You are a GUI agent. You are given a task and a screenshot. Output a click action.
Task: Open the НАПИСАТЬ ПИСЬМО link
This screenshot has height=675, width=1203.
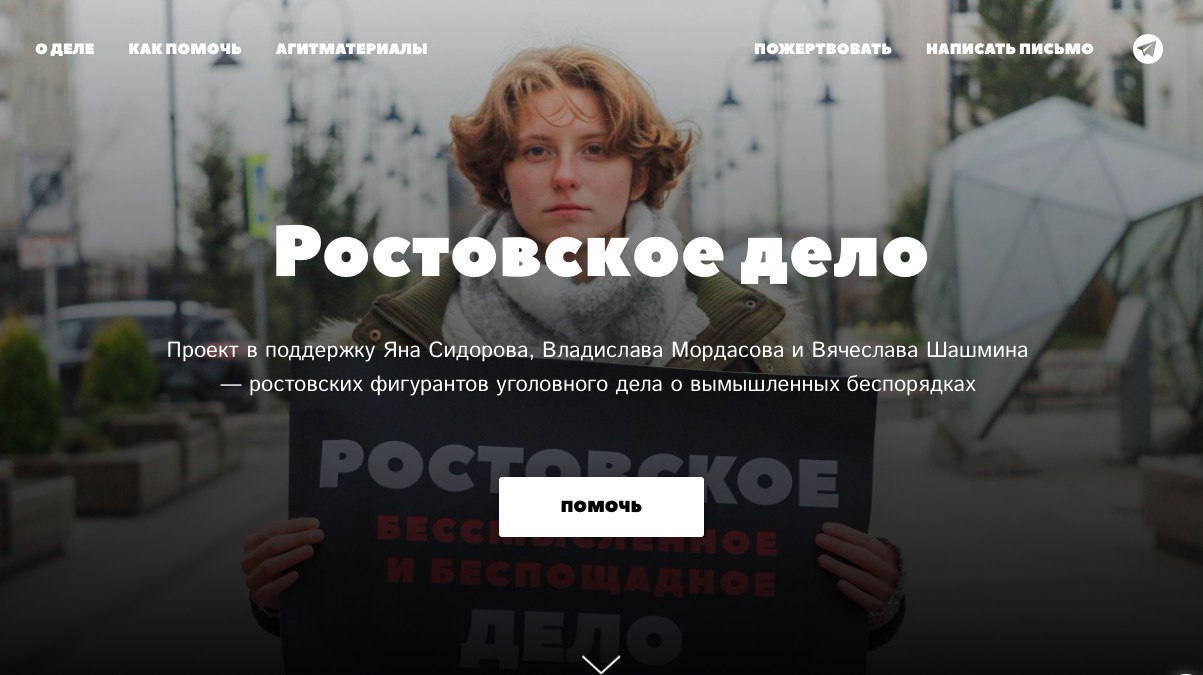(1010, 49)
